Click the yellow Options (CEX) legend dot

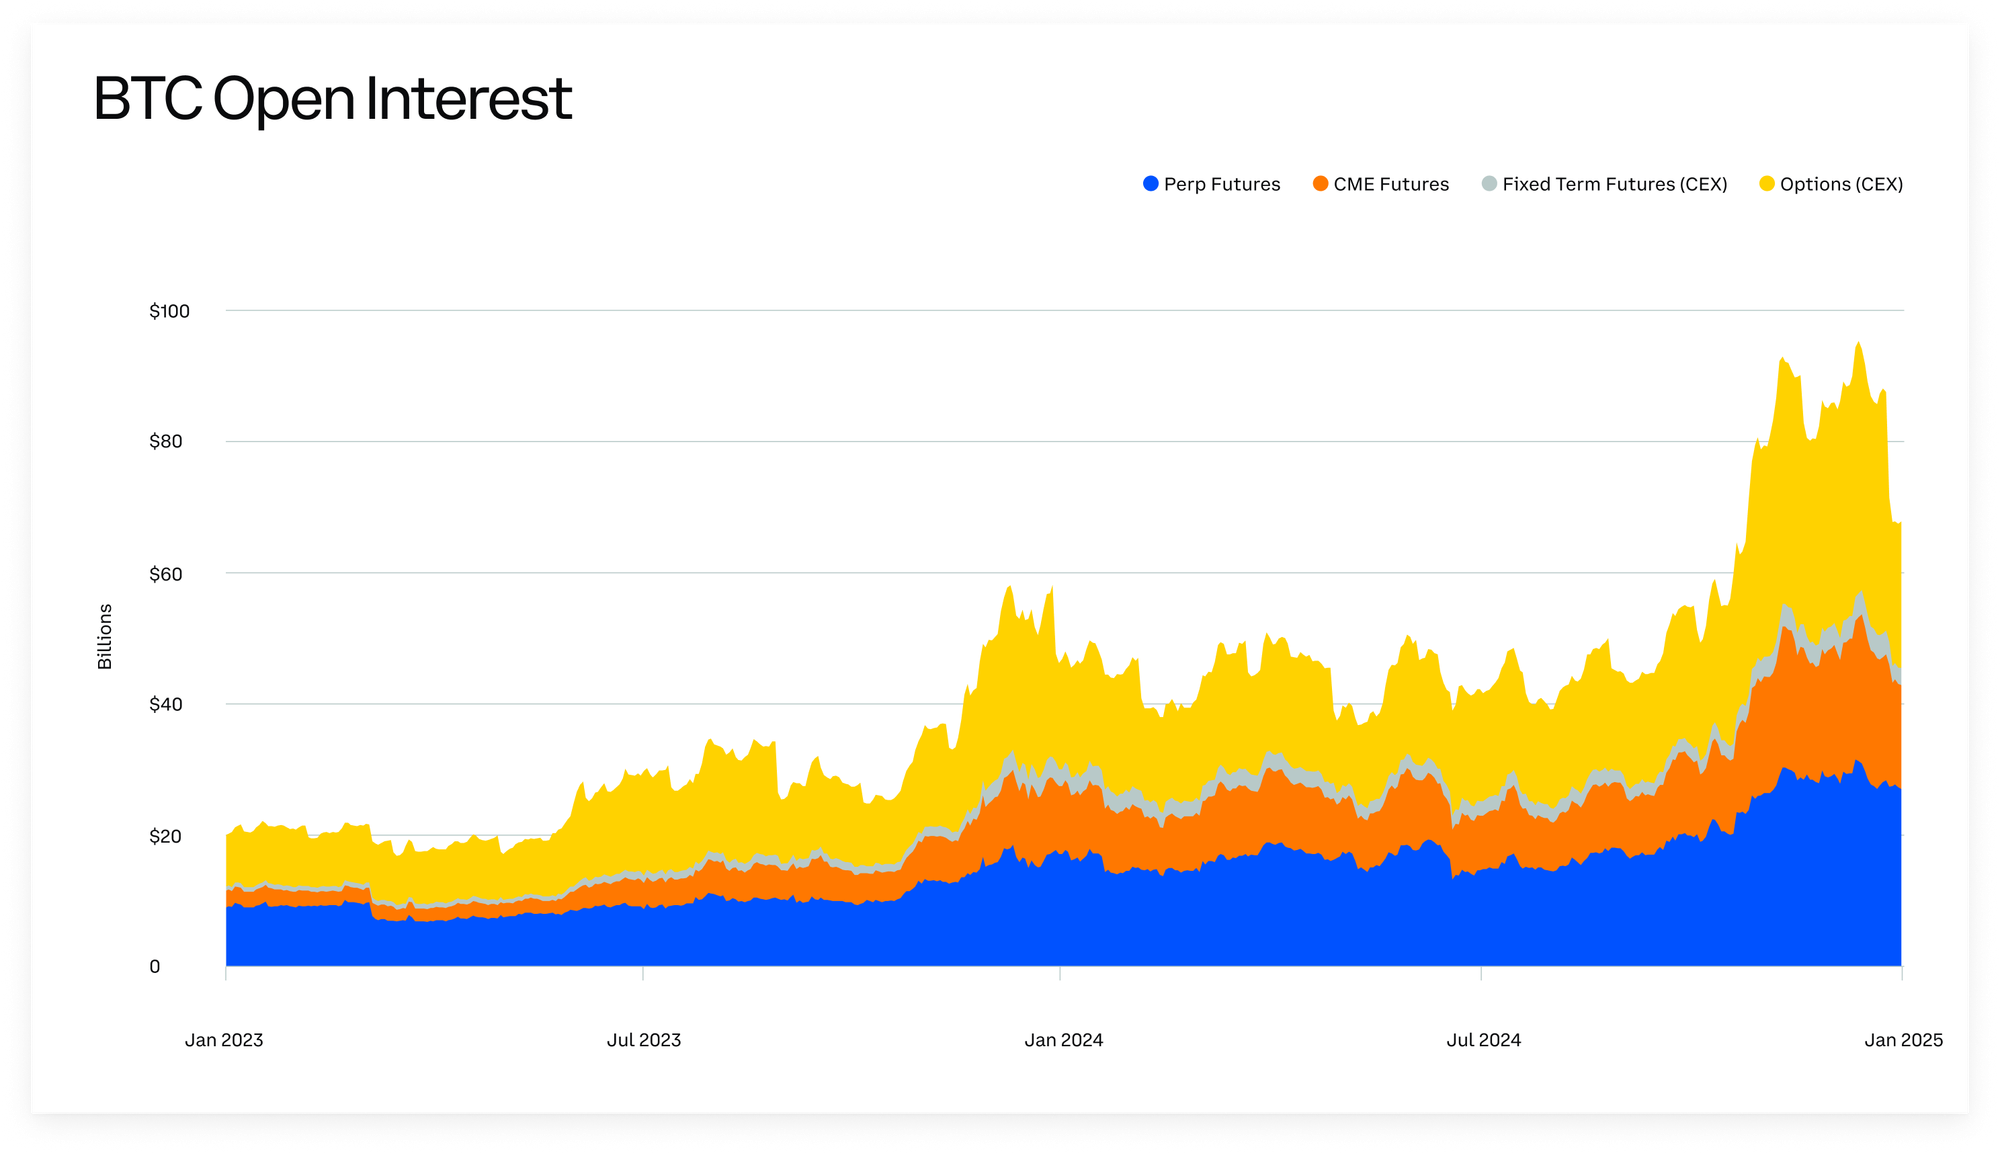1767,184
